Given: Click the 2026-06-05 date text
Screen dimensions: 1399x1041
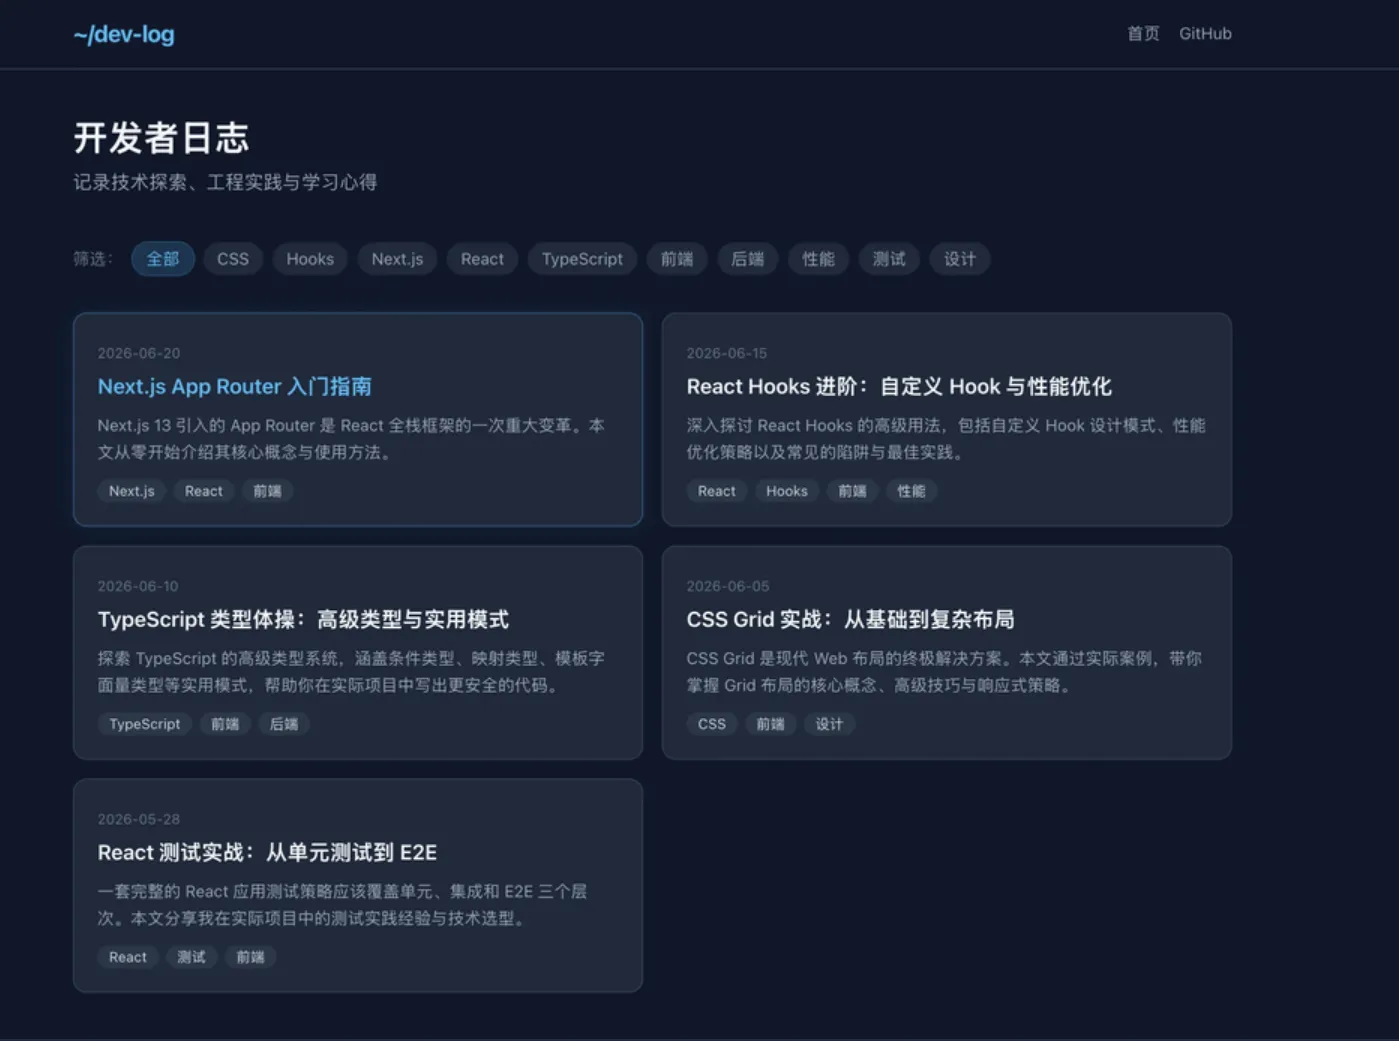Looking at the screenshot, I should (728, 586).
